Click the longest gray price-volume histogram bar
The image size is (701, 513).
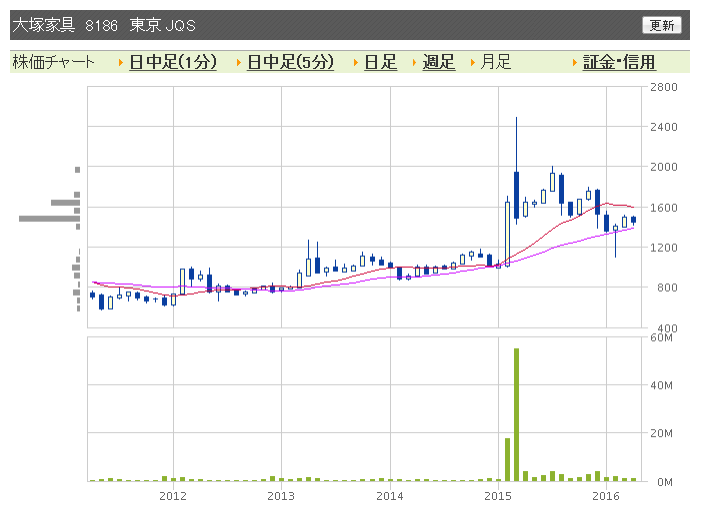49,219
